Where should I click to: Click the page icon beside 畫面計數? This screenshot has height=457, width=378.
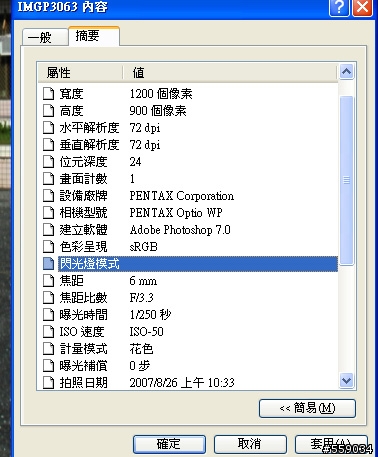tap(48, 179)
